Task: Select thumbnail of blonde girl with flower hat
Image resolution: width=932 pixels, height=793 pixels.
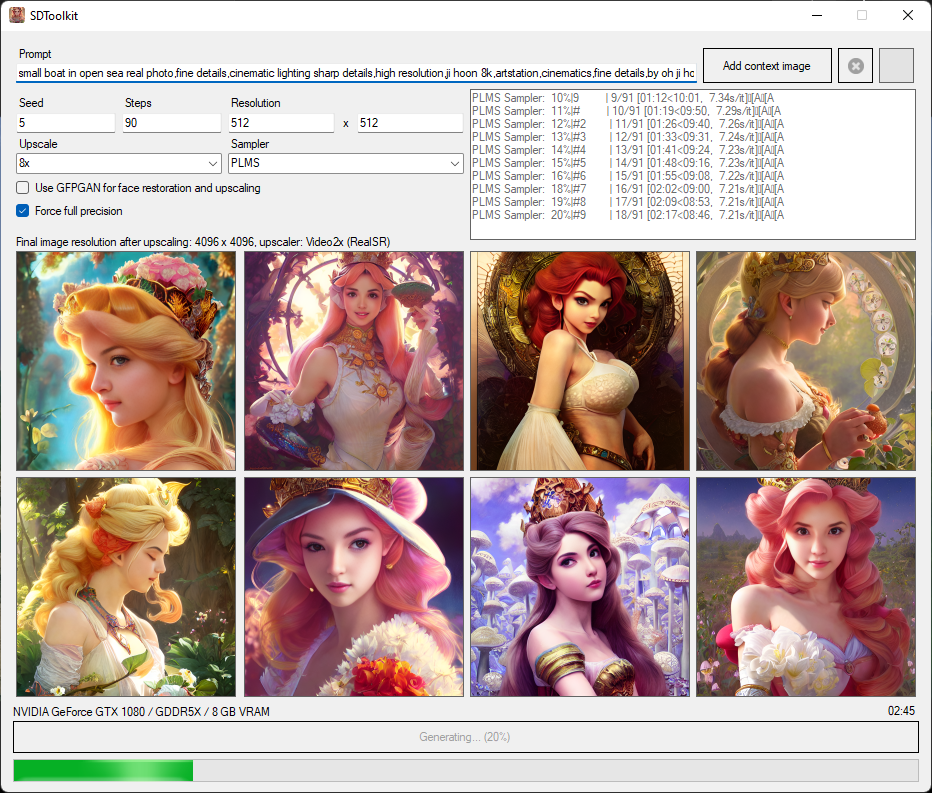Action: 126,361
